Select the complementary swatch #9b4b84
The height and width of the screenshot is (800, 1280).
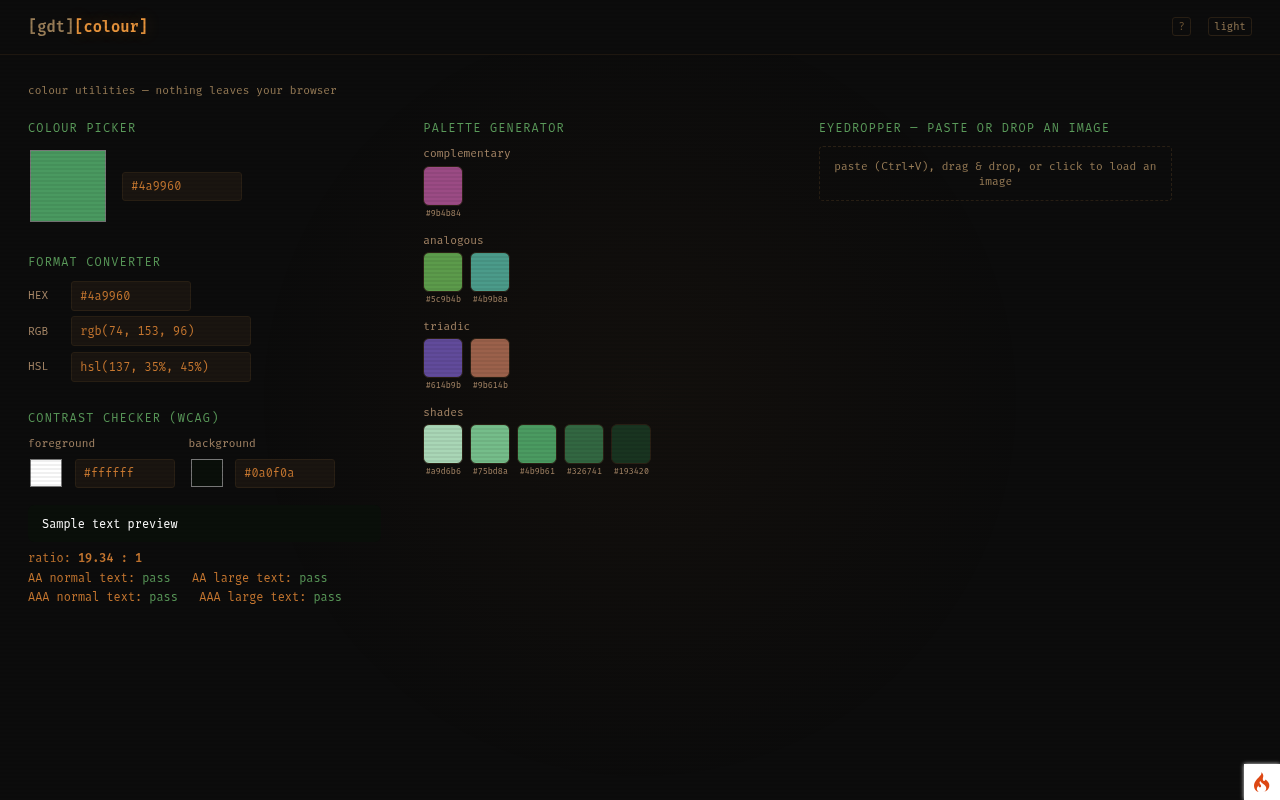click(443, 186)
